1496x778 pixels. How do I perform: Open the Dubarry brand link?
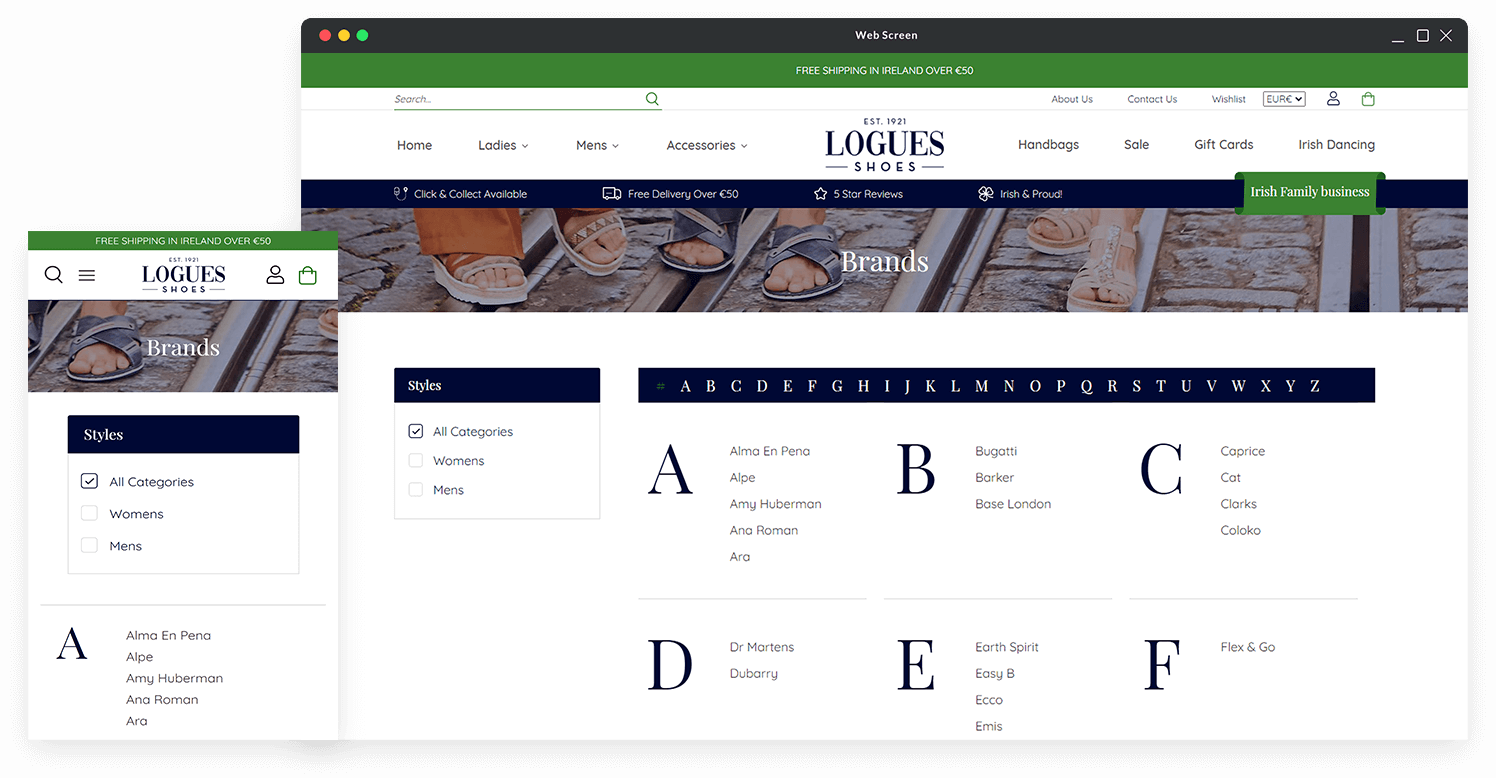click(753, 673)
